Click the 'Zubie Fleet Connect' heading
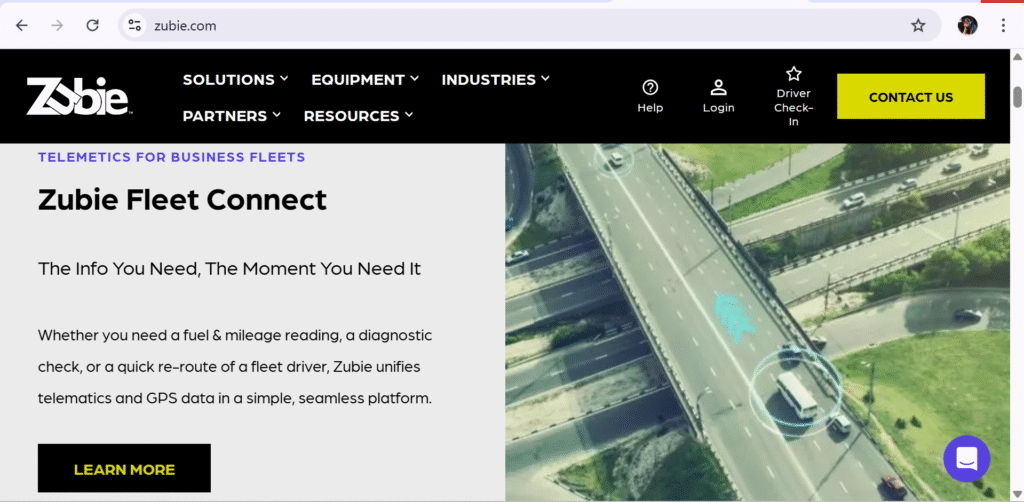This screenshot has height=502, width=1024. coord(182,200)
